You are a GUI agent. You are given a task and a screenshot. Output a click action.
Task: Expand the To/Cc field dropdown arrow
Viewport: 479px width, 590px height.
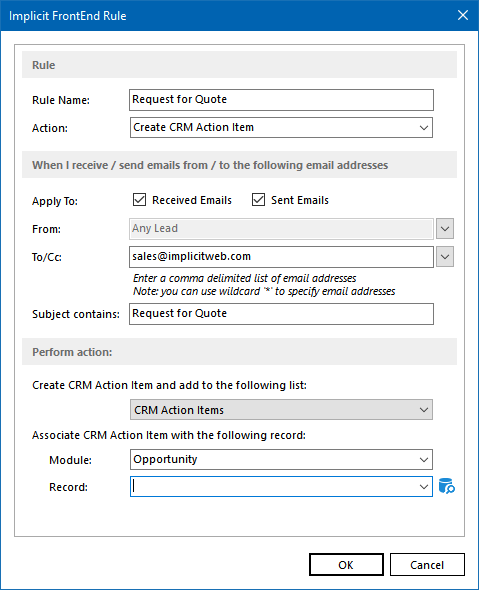[445, 257]
